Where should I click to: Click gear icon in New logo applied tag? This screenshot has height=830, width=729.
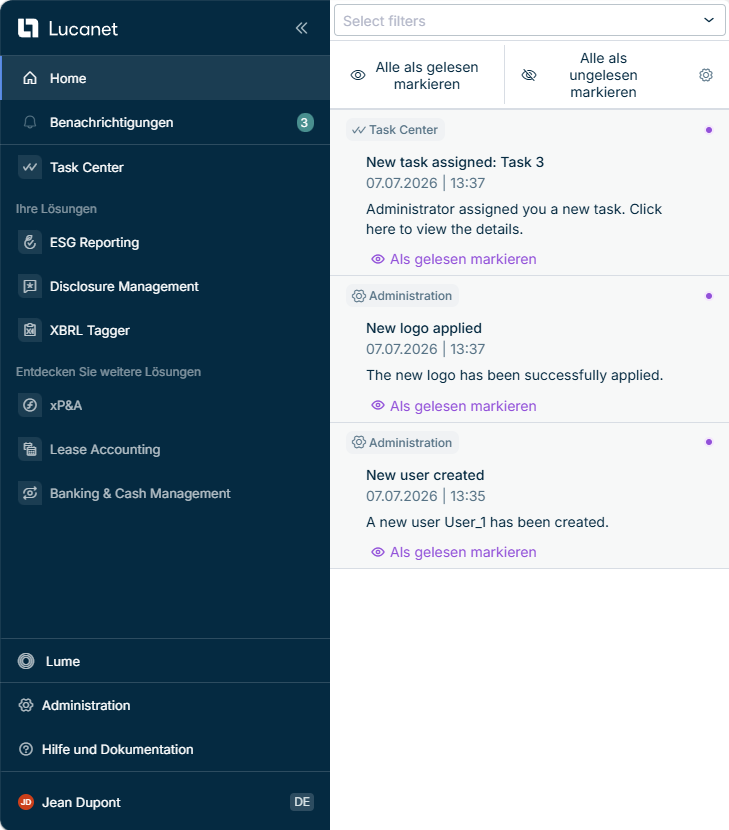pos(359,296)
